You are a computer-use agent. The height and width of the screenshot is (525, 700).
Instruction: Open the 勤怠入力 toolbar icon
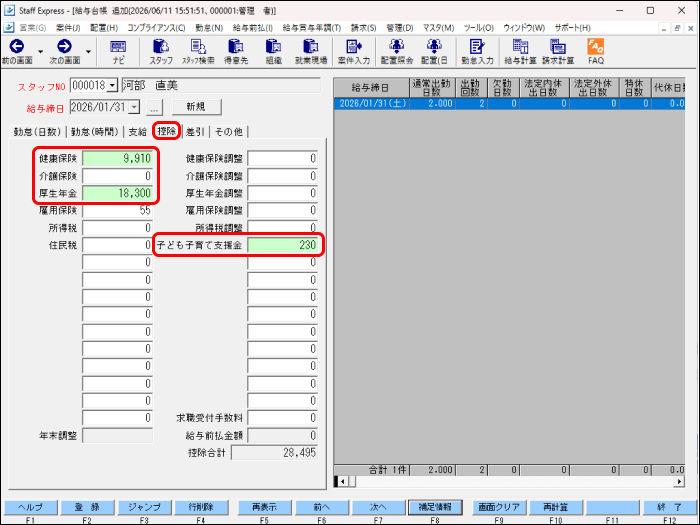(477, 51)
